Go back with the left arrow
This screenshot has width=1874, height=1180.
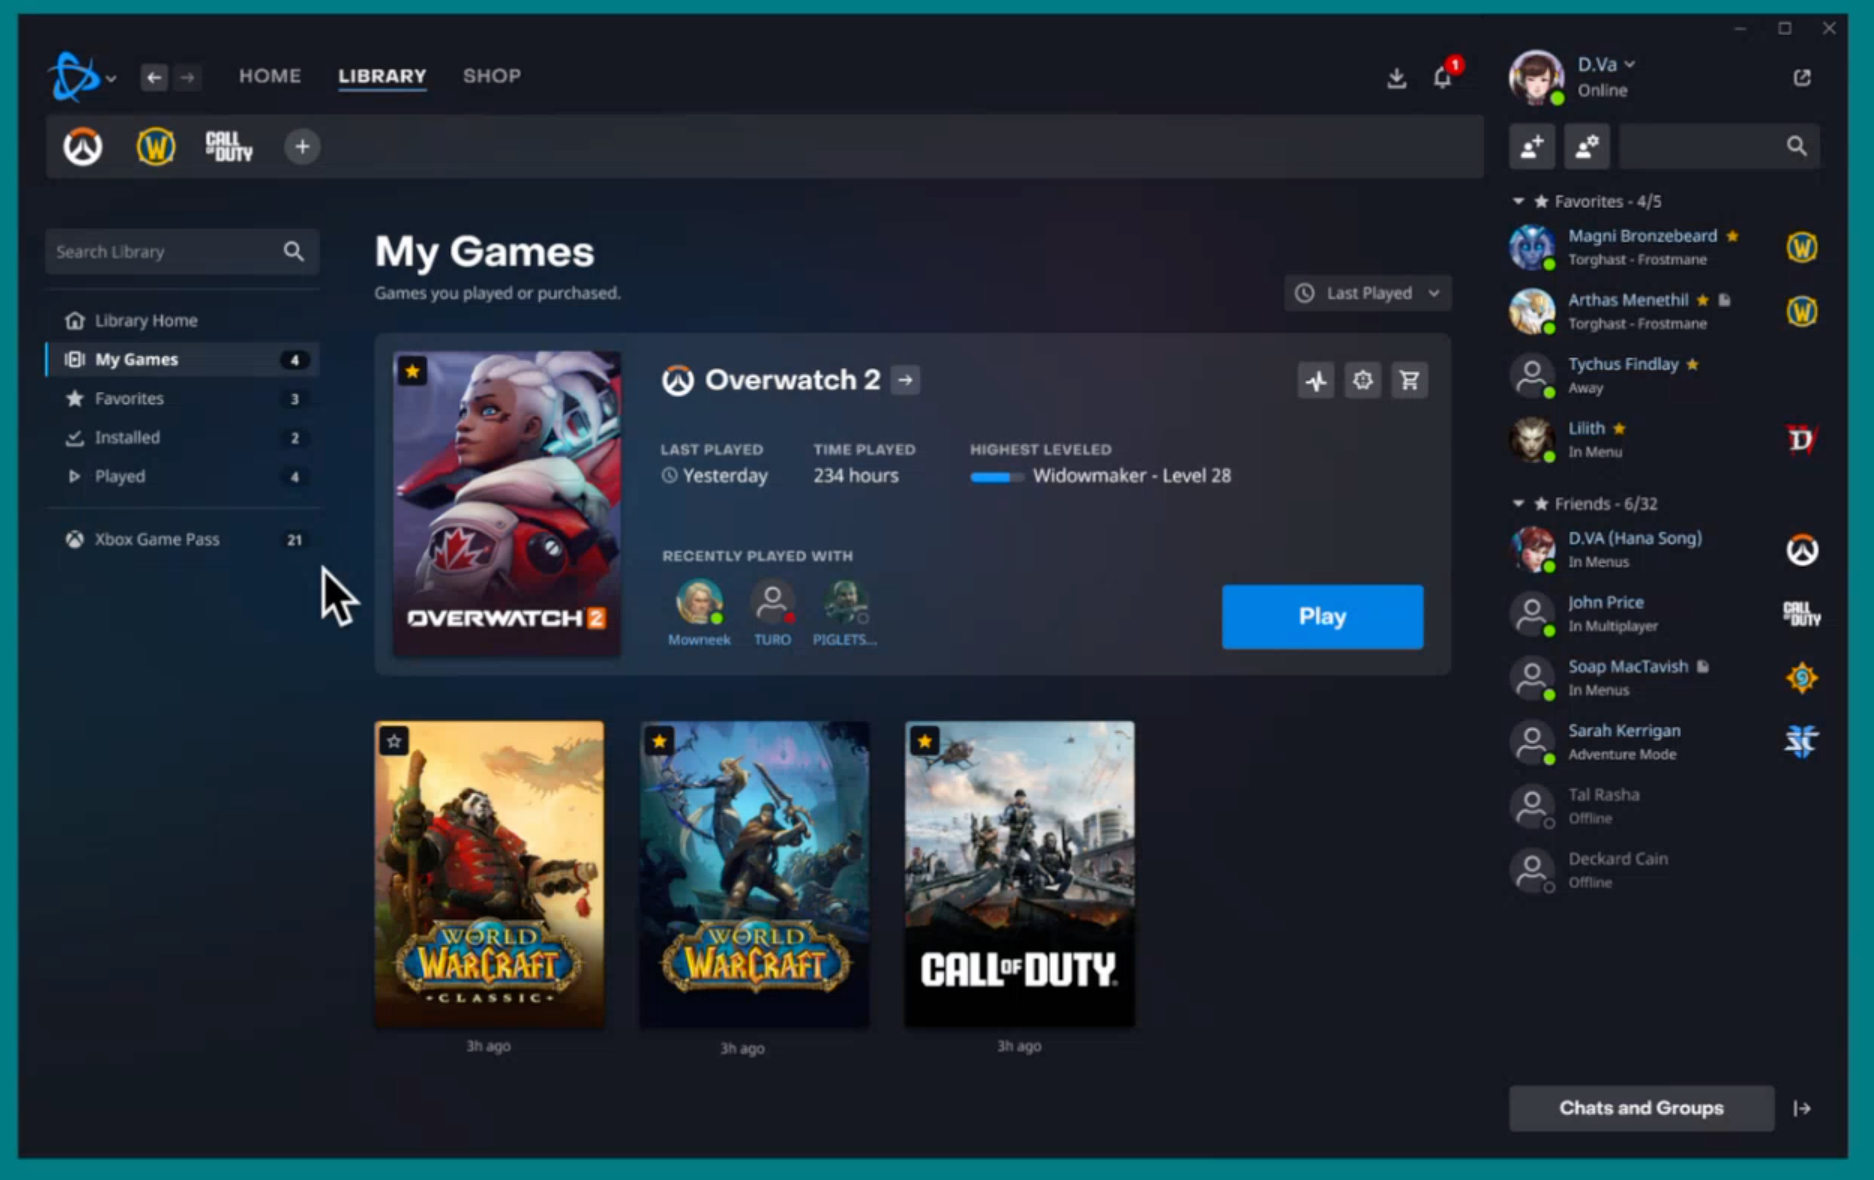point(153,77)
